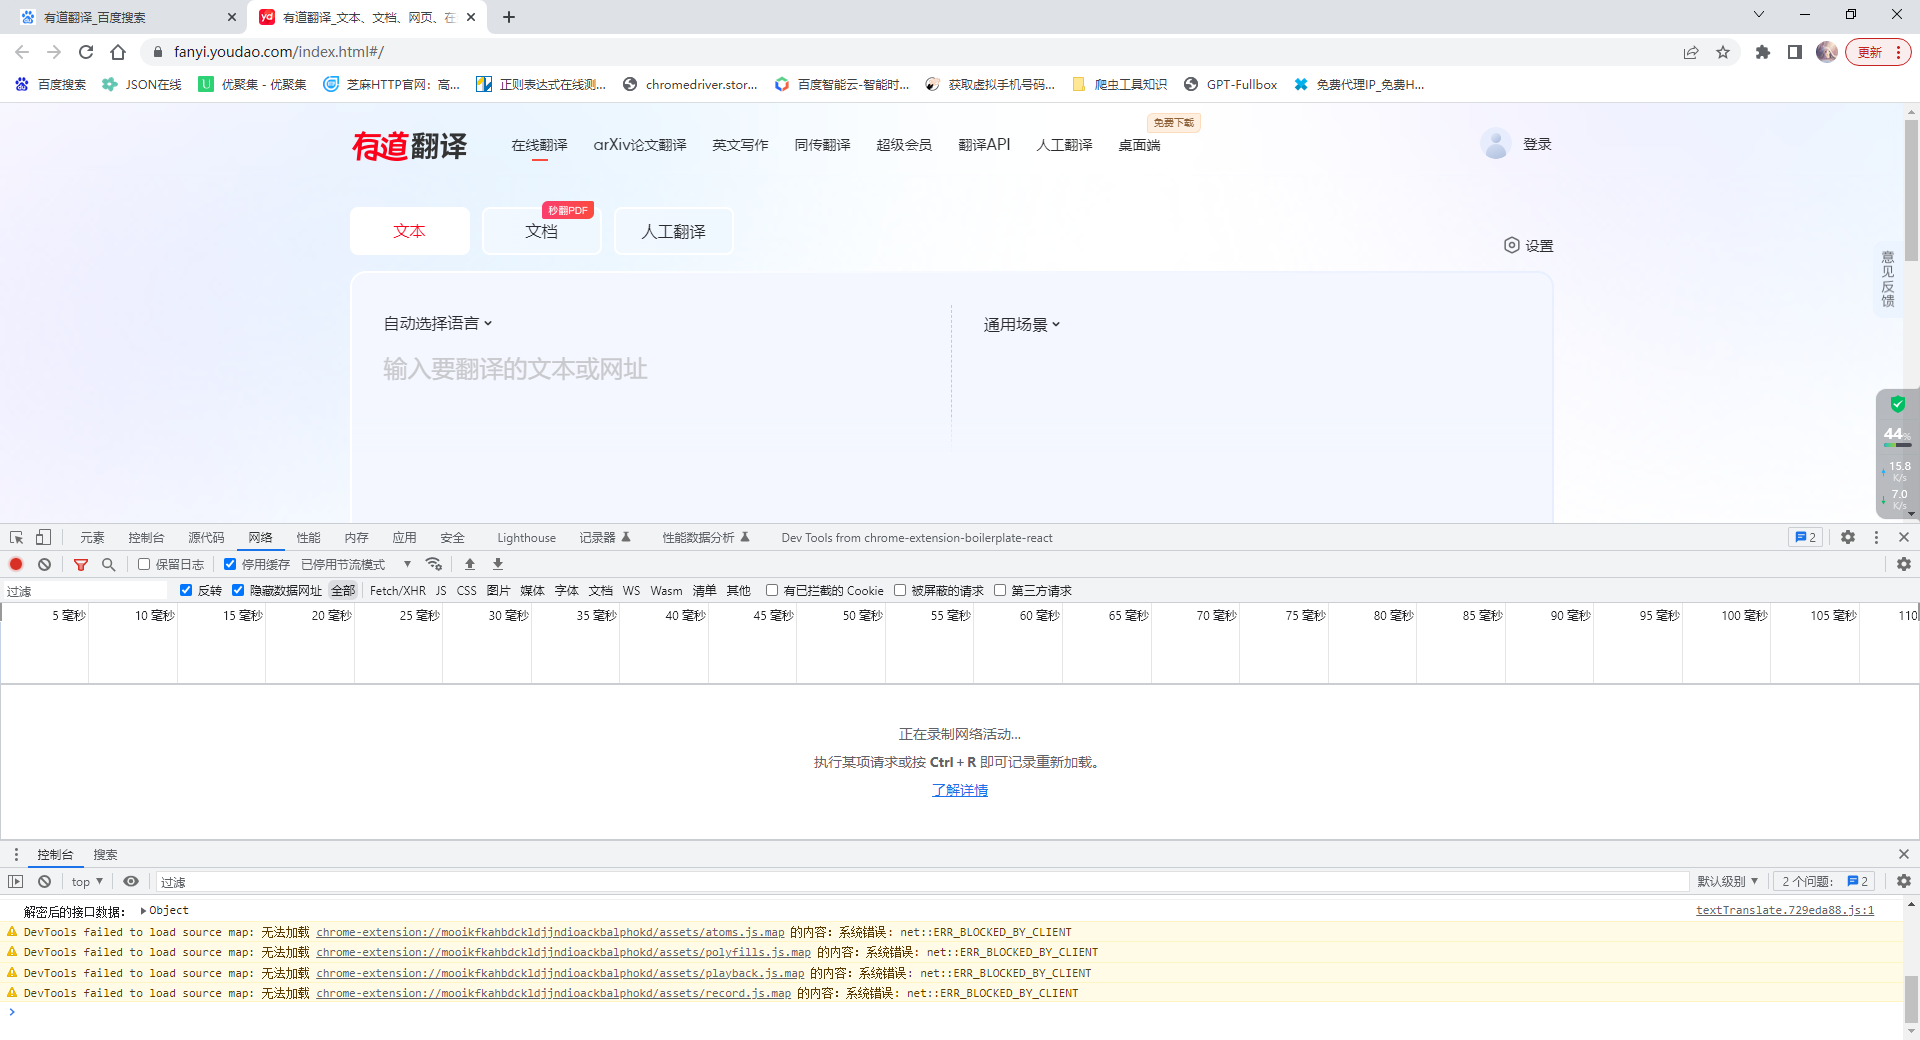Check the 被屏蔽的请求 checkbox
The width and height of the screenshot is (1920, 1040).
900,591
